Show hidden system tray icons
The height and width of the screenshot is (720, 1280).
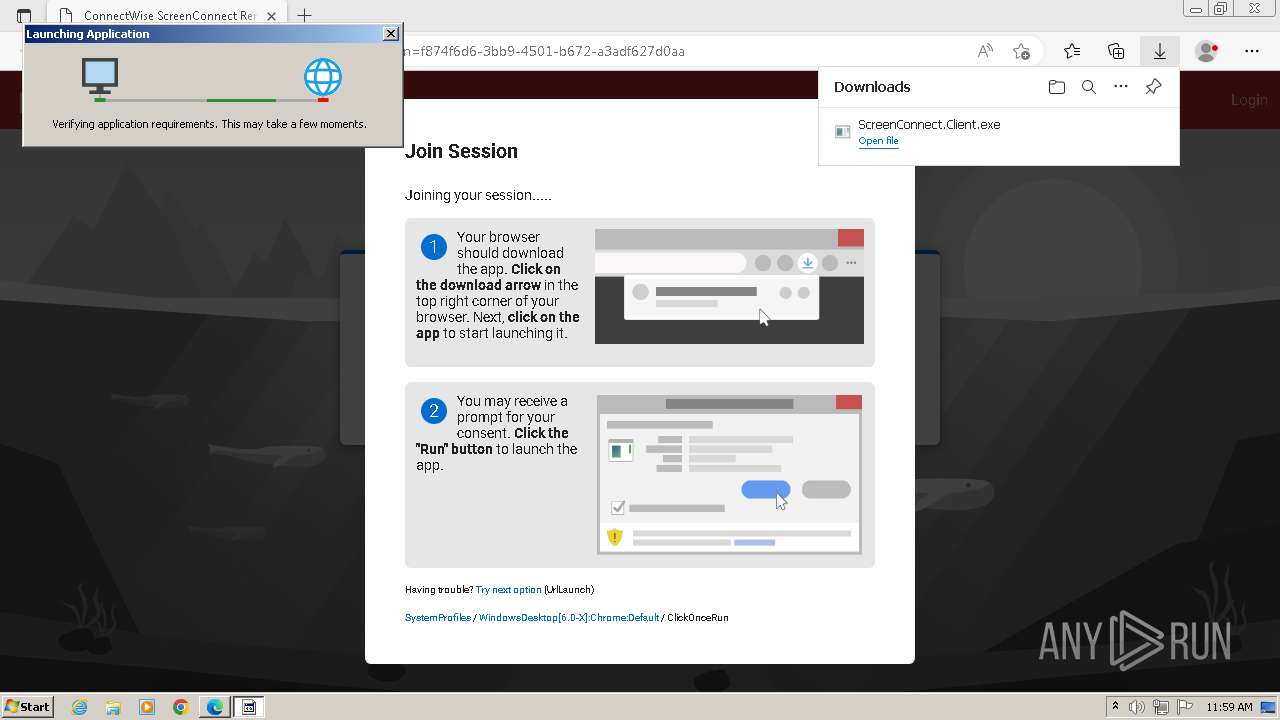[x=1115, y=707]
